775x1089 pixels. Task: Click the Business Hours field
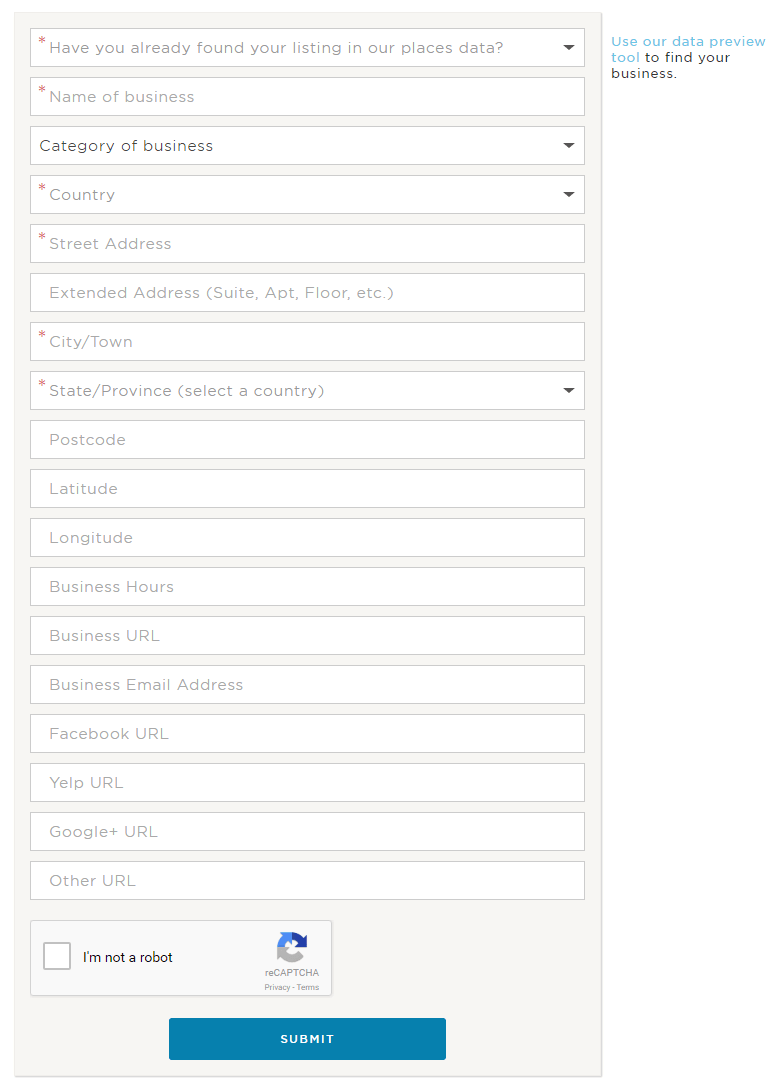tap(307, 587)
